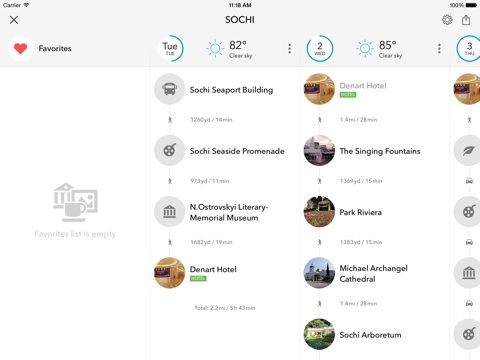Image resolution: width=480 pixels, height=360 pixels.
Task: Tap HOTEL badge under Tuesday's Denart Hotel
Action: (x=198, y=279)
